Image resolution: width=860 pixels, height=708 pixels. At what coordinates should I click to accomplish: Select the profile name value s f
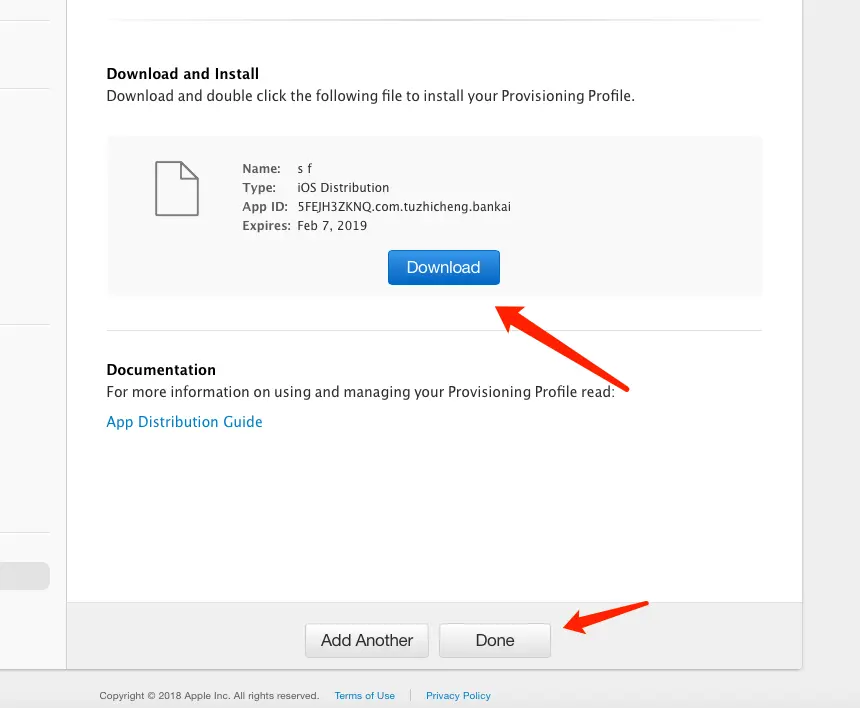coord(304,168)
